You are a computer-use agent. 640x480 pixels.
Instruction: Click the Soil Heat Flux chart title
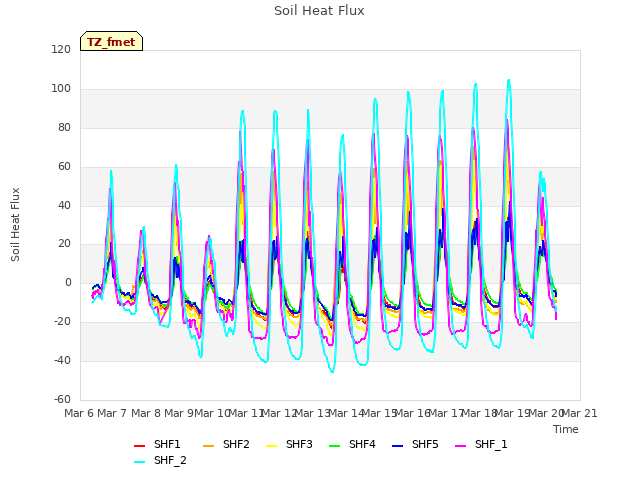coord(319,11)
